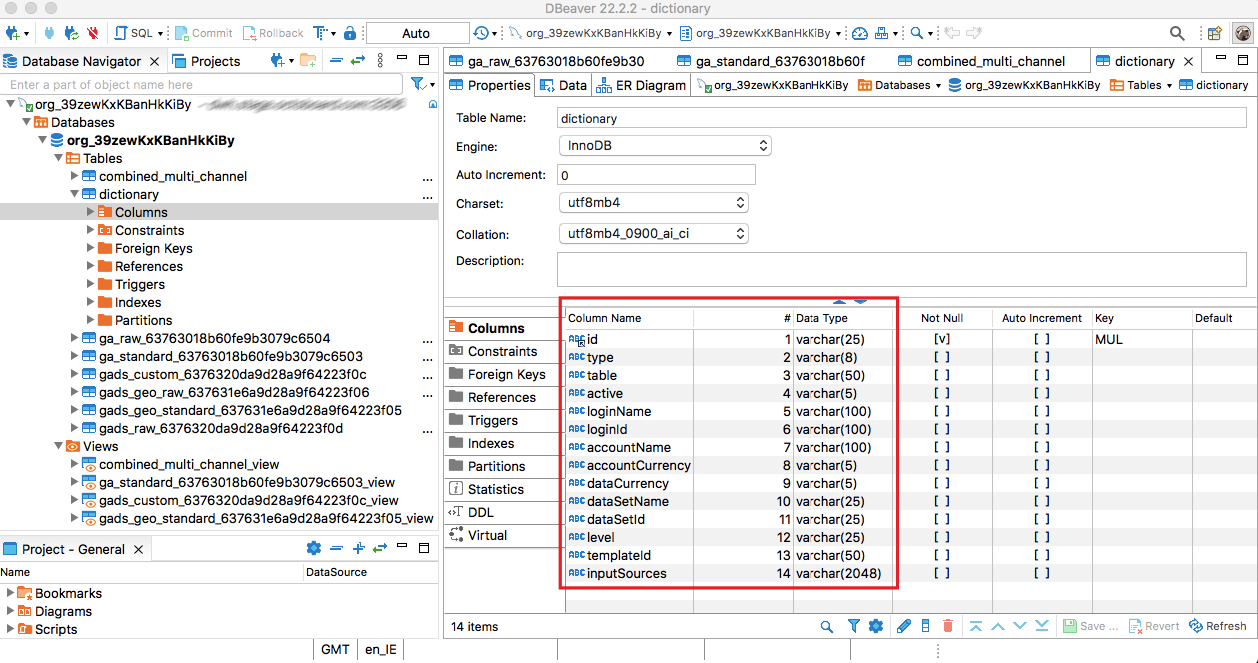Collapse the dictionary table tree node
Image resolution: width=1258 pixels, height=663 pixels.
75,194
